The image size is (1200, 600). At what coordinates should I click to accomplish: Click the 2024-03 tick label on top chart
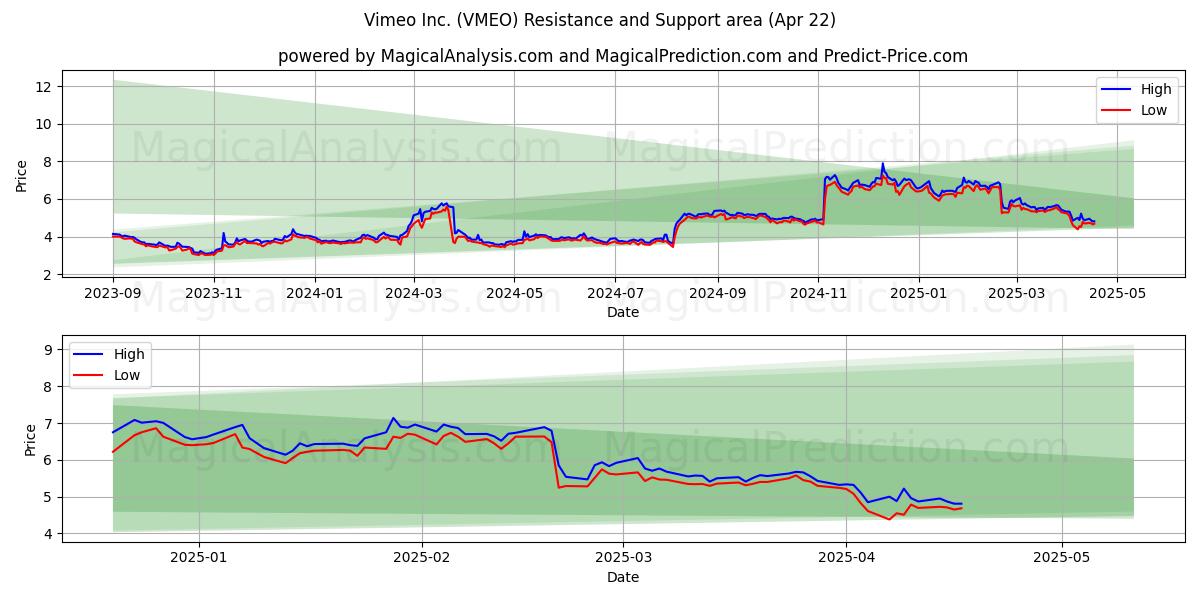pyautogui.click(x=414, y=293)
